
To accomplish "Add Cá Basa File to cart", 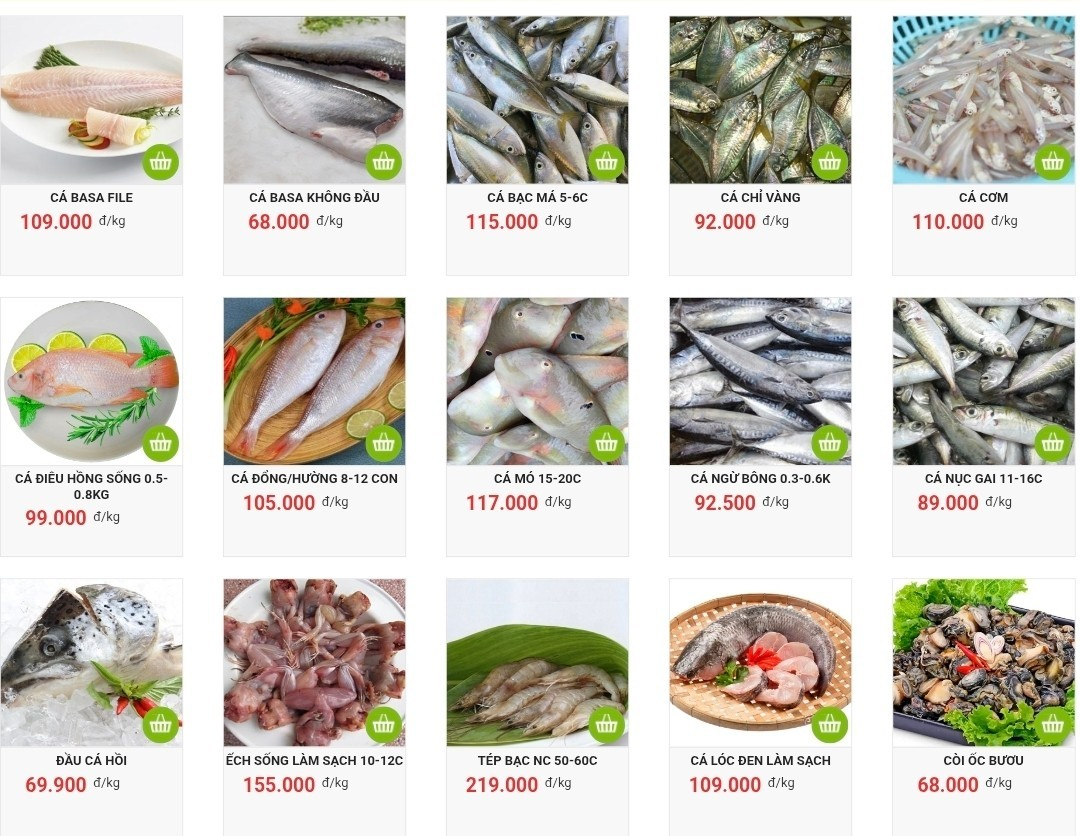I will (160, 162).
